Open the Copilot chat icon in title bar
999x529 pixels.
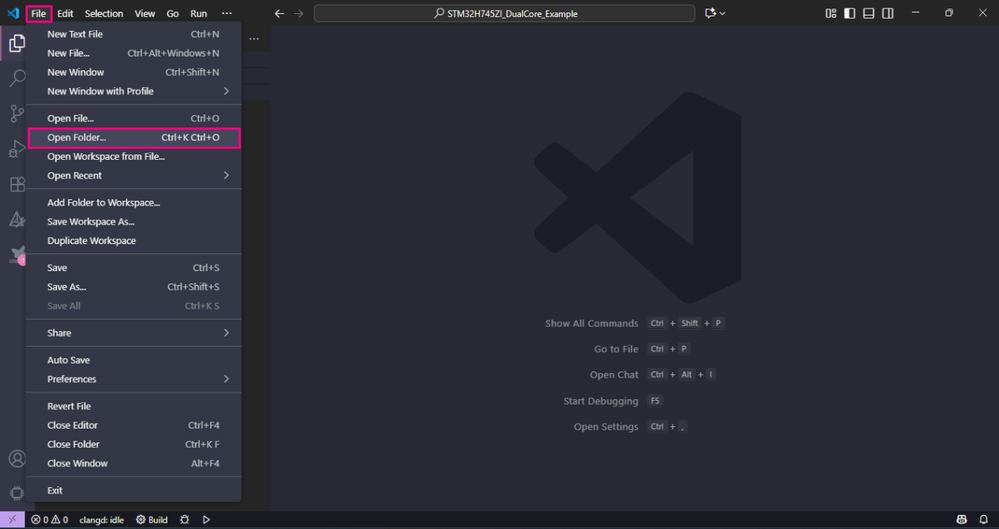pos(710,13)
